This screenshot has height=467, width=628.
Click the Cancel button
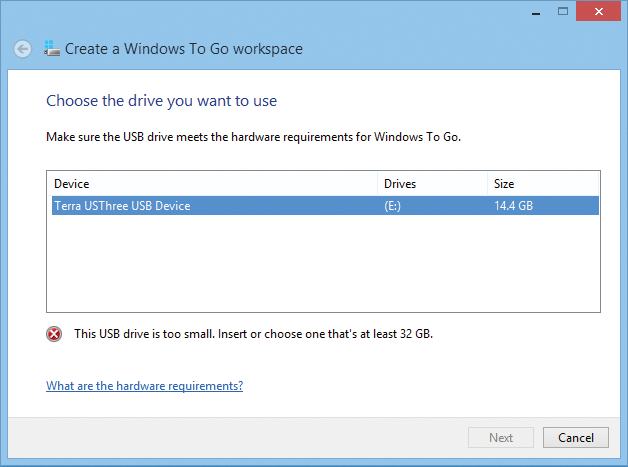click(576, 437)
